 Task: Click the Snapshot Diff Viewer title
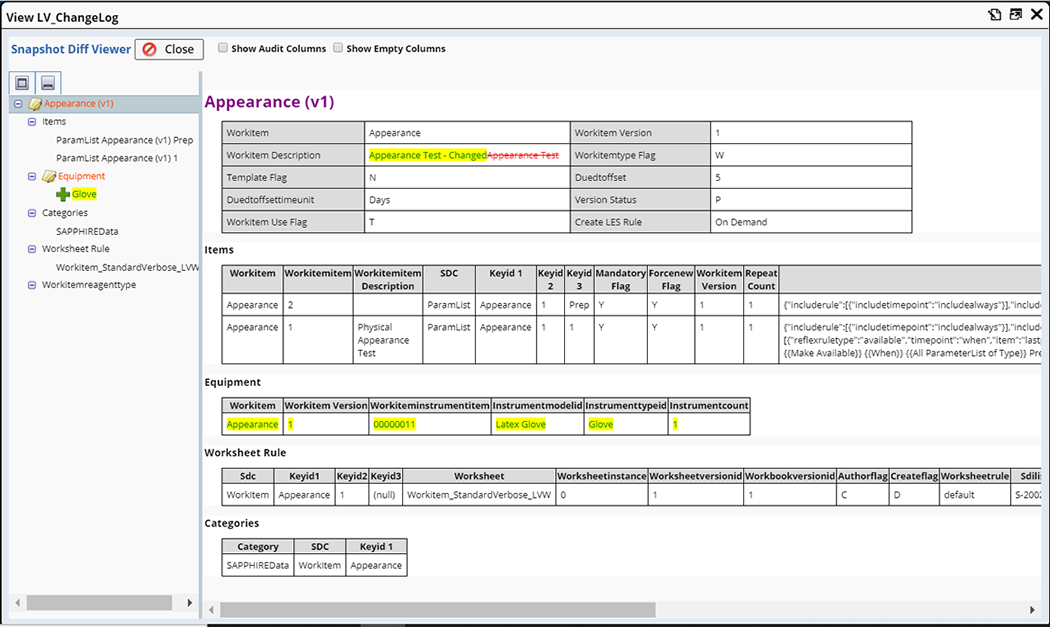pos(71,49)
